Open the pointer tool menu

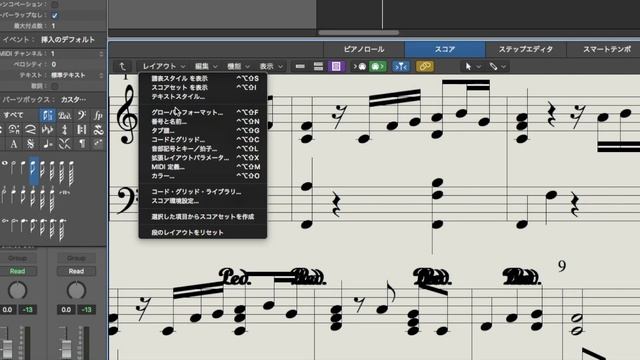[x=473, y=67]
